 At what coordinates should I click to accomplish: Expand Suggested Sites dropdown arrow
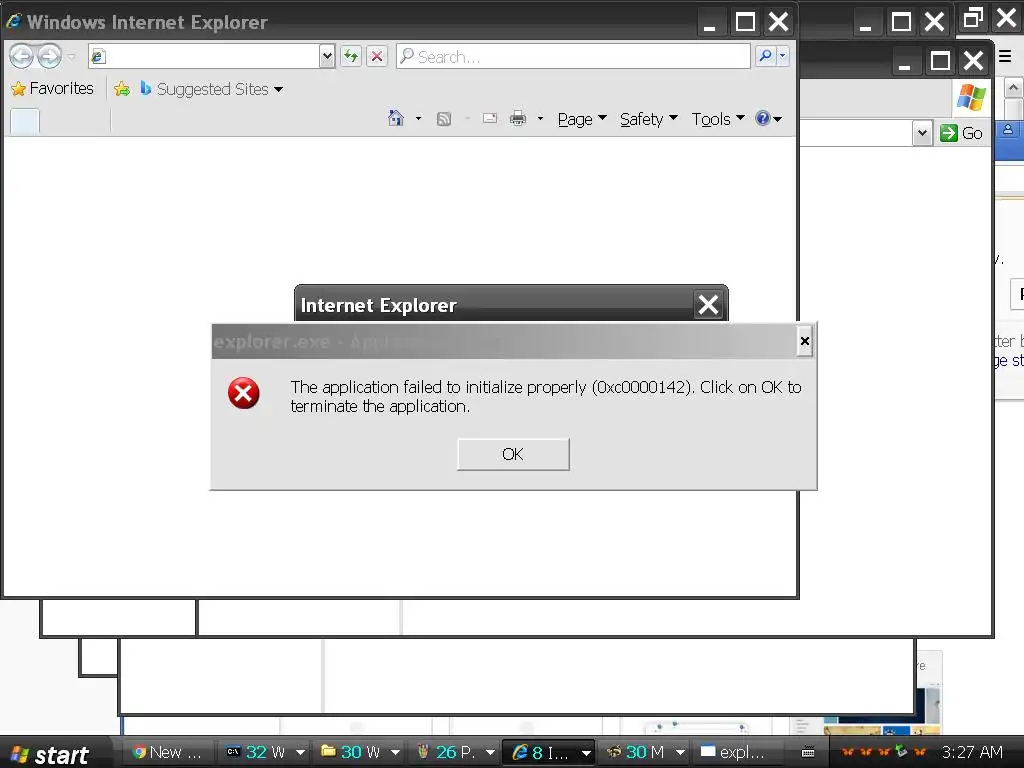click(279, 89)
